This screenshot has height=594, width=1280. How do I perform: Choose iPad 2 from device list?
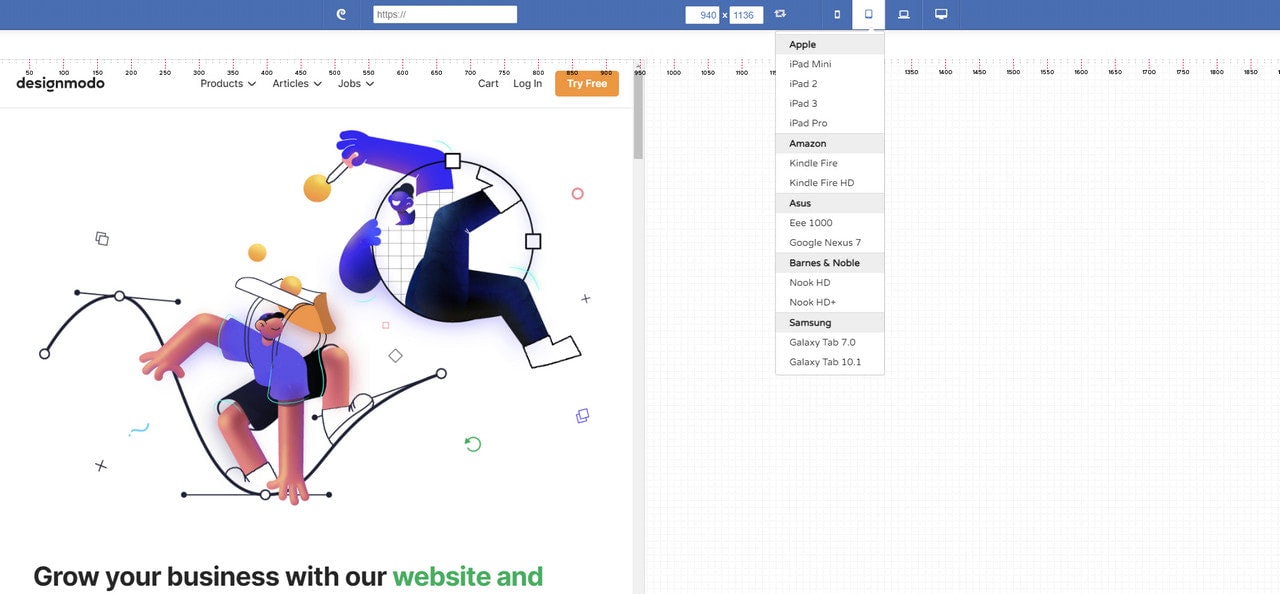tap(830, 84)
